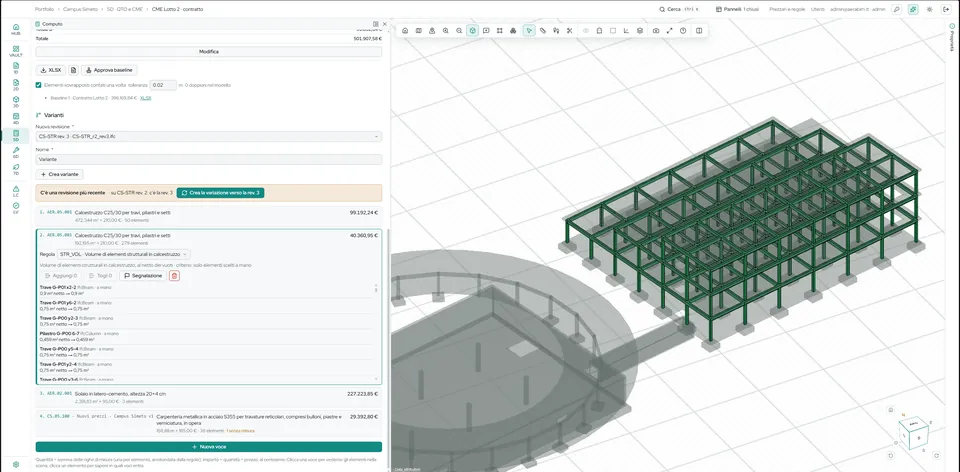Click the zoom out magnifier icon
Viewport: 960px width, 472px height.
pos(459,31)
